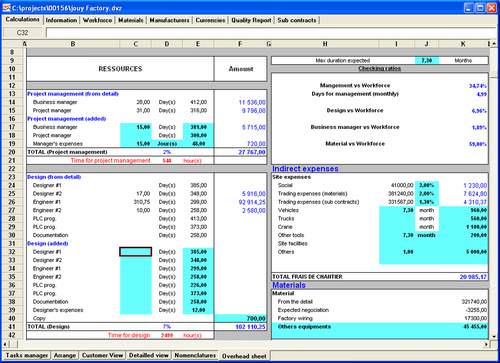Click horizontal scrollbar right arrow

(x=486, y=344)
